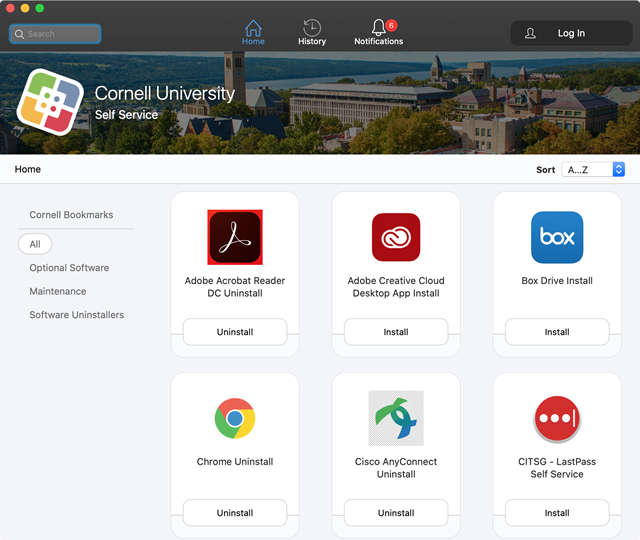This screenshot has height=540, width=640.
Task: Click the red notification count badge
Action: click(x=391, y=25)
